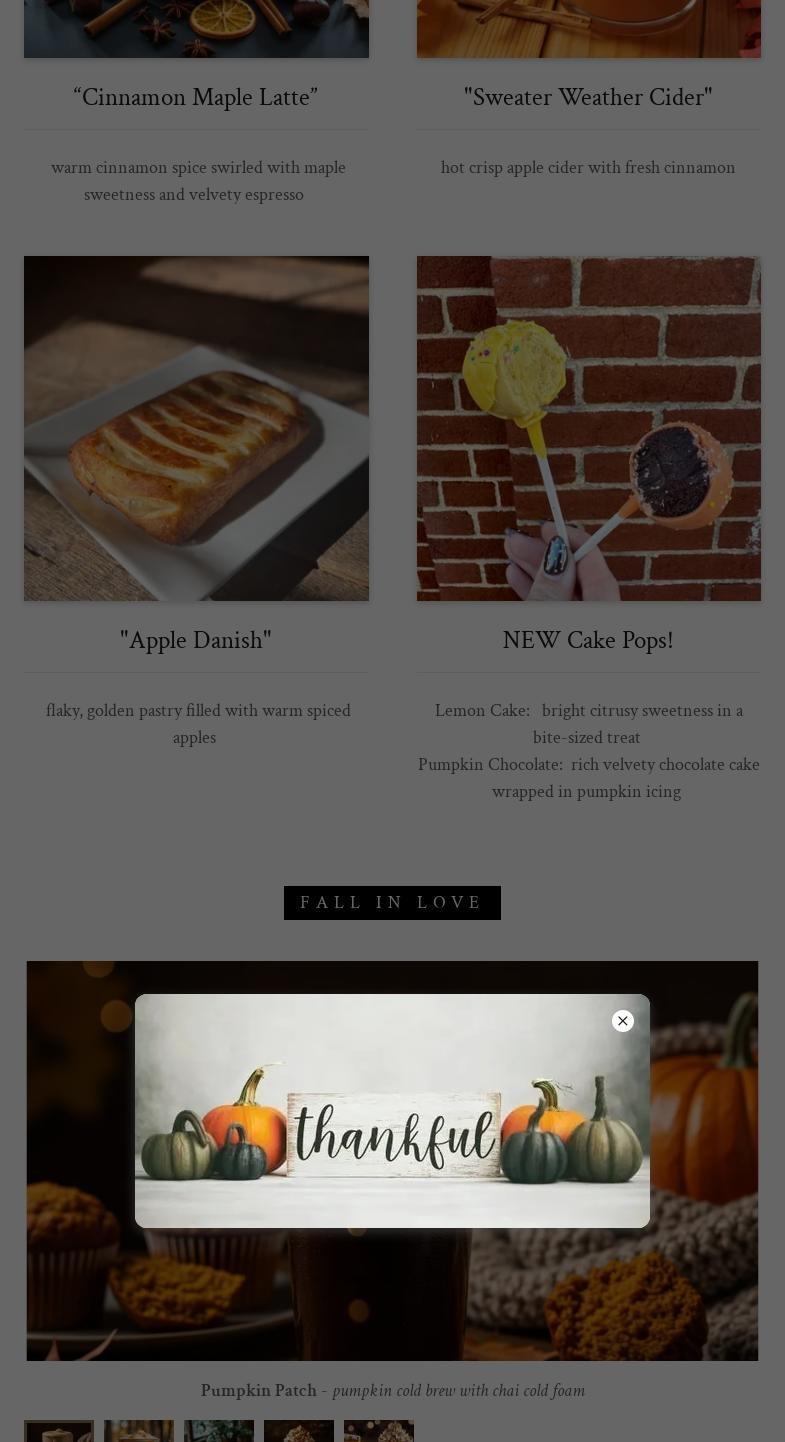Screen dimensions: 785x1442
Task: Close the thankful popup with the X icon
Action: tap(623, 1021)
